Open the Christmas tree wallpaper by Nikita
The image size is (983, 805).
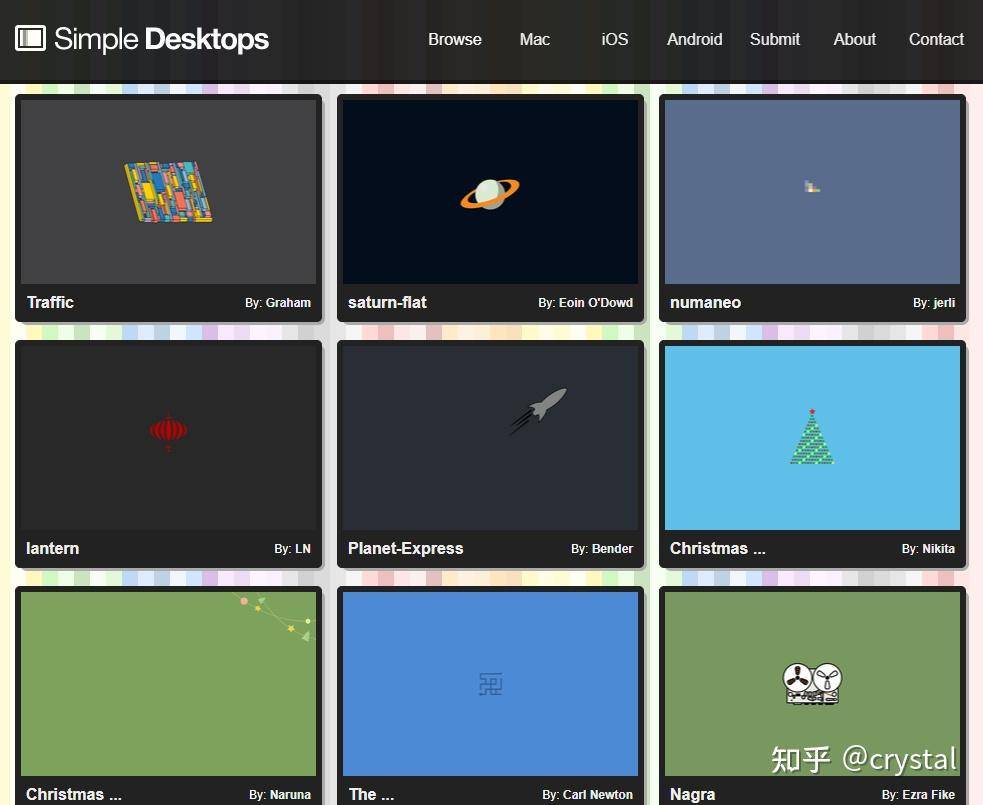[x=812, y=438]
